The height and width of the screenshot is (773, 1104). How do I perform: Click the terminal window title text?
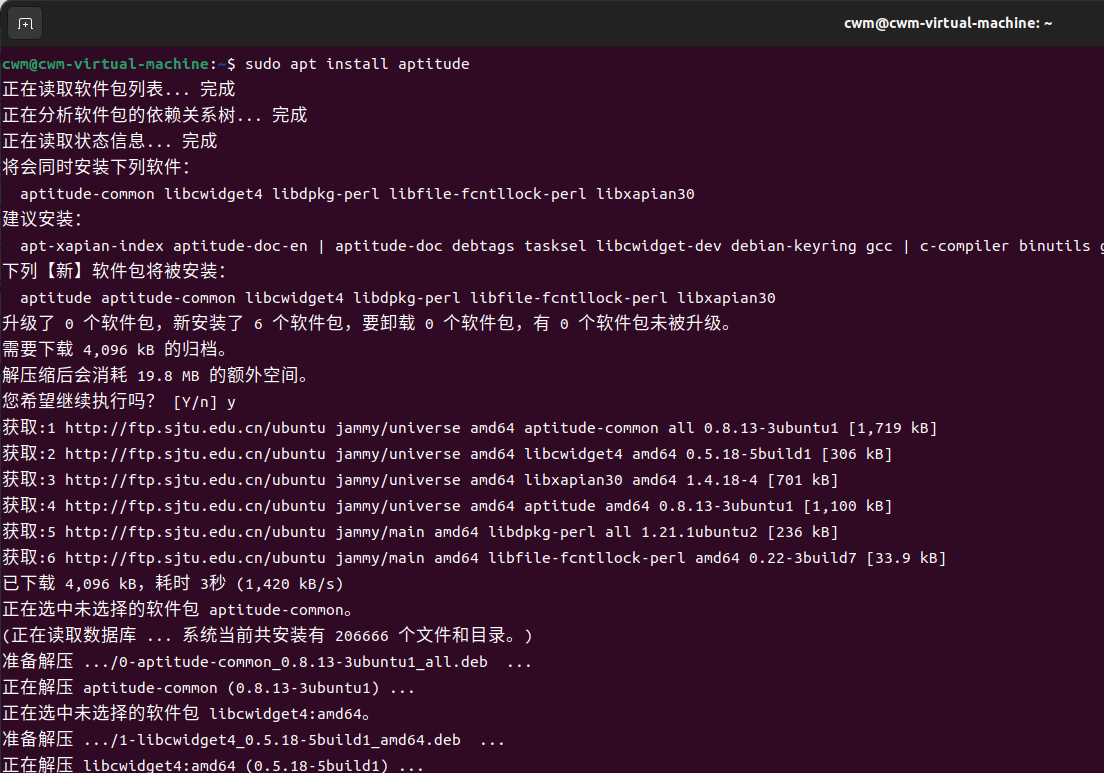point(946,22)
